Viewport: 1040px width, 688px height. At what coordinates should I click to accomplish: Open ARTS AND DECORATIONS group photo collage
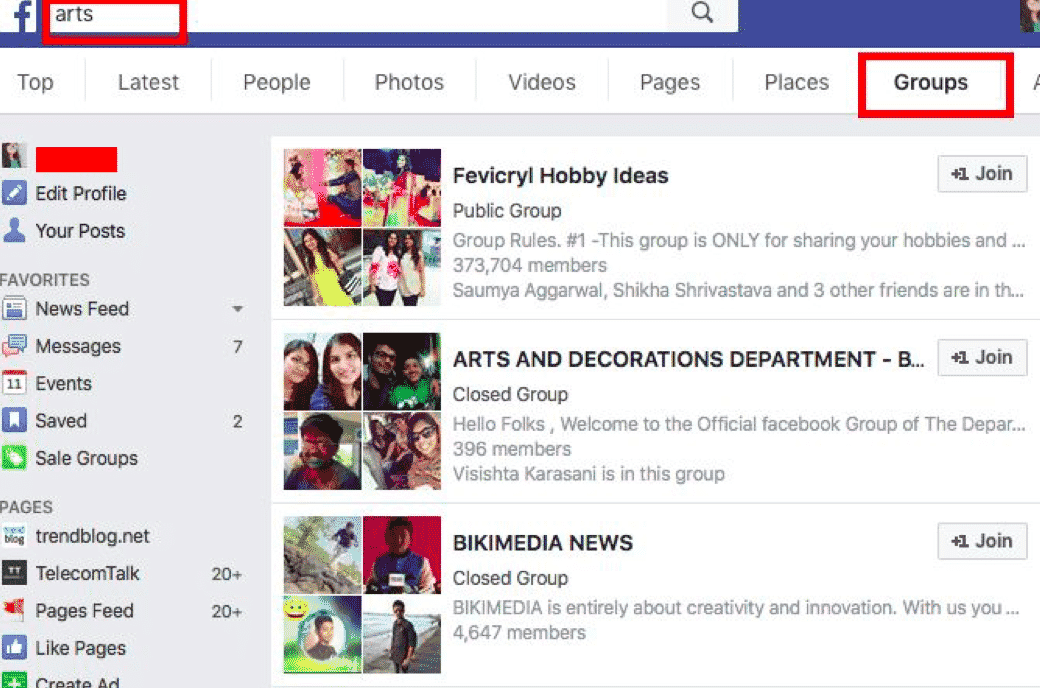click(x=362, y=411)
